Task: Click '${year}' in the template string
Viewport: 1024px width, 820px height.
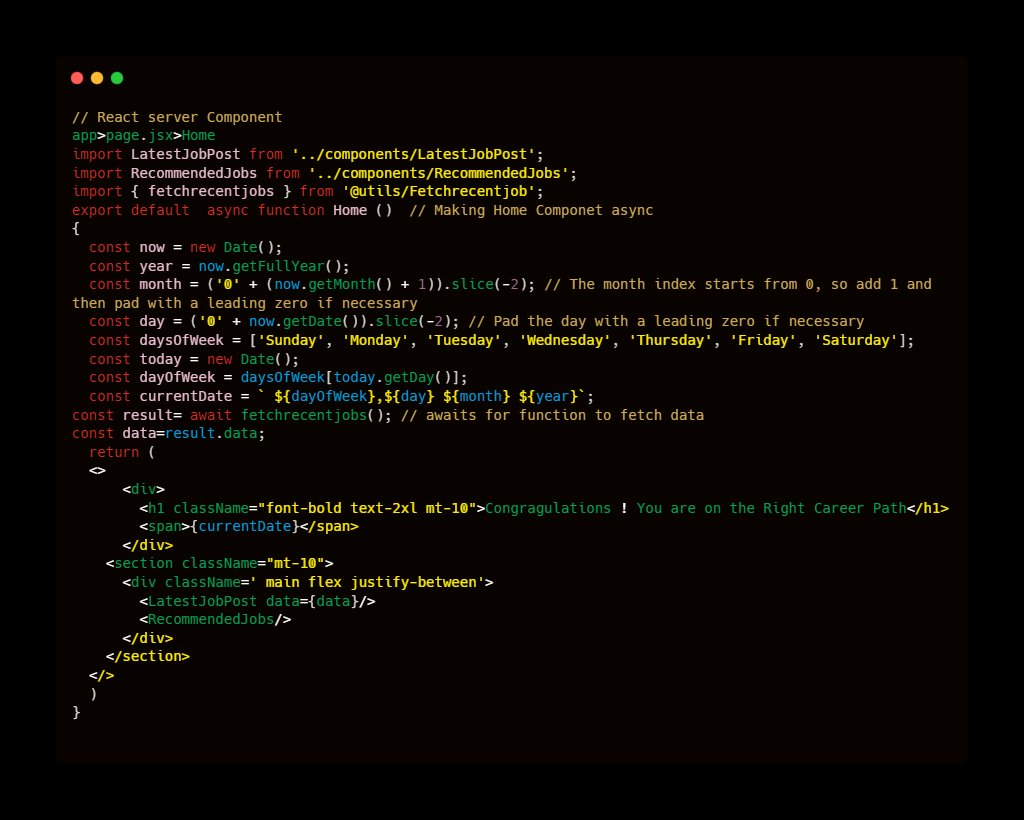Action: 548,397
